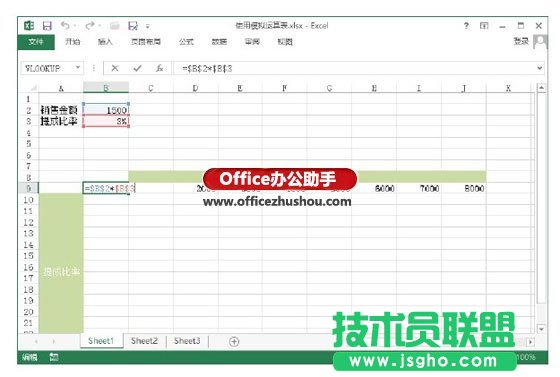Image resolution: width=560 pixels, height=377 pixels.
Task: Select row 15 header
Action: (x=29, y=256)
